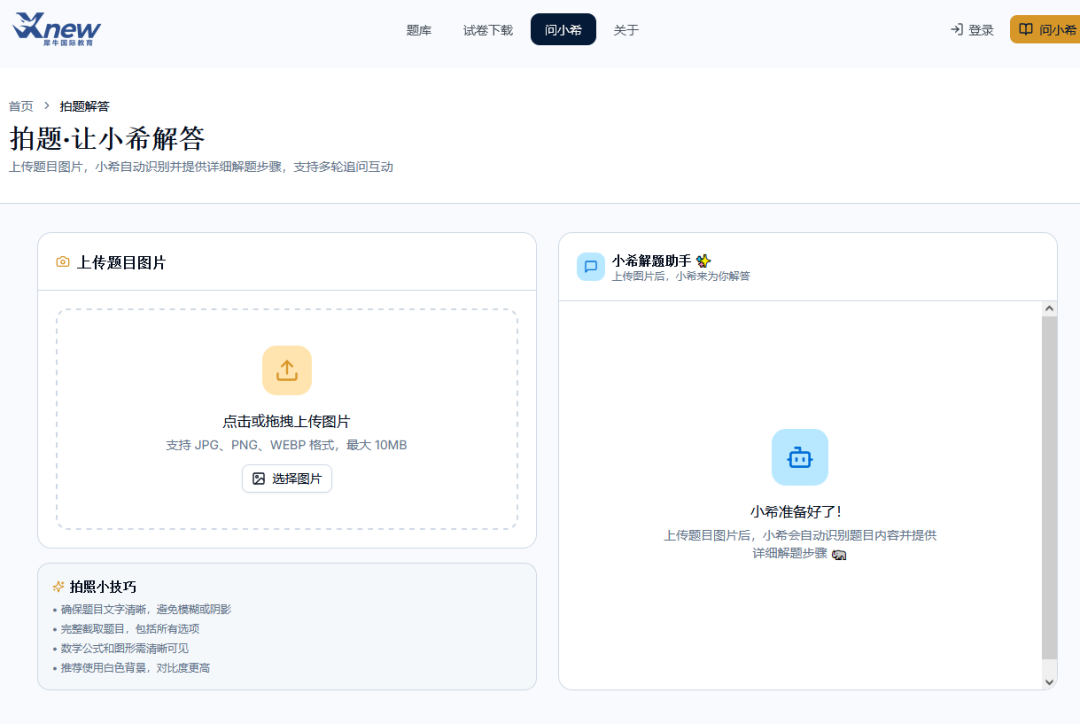Click the rhino emoji after 详细解题步骤
The image size is (1080, 724).
click(838, 555)
